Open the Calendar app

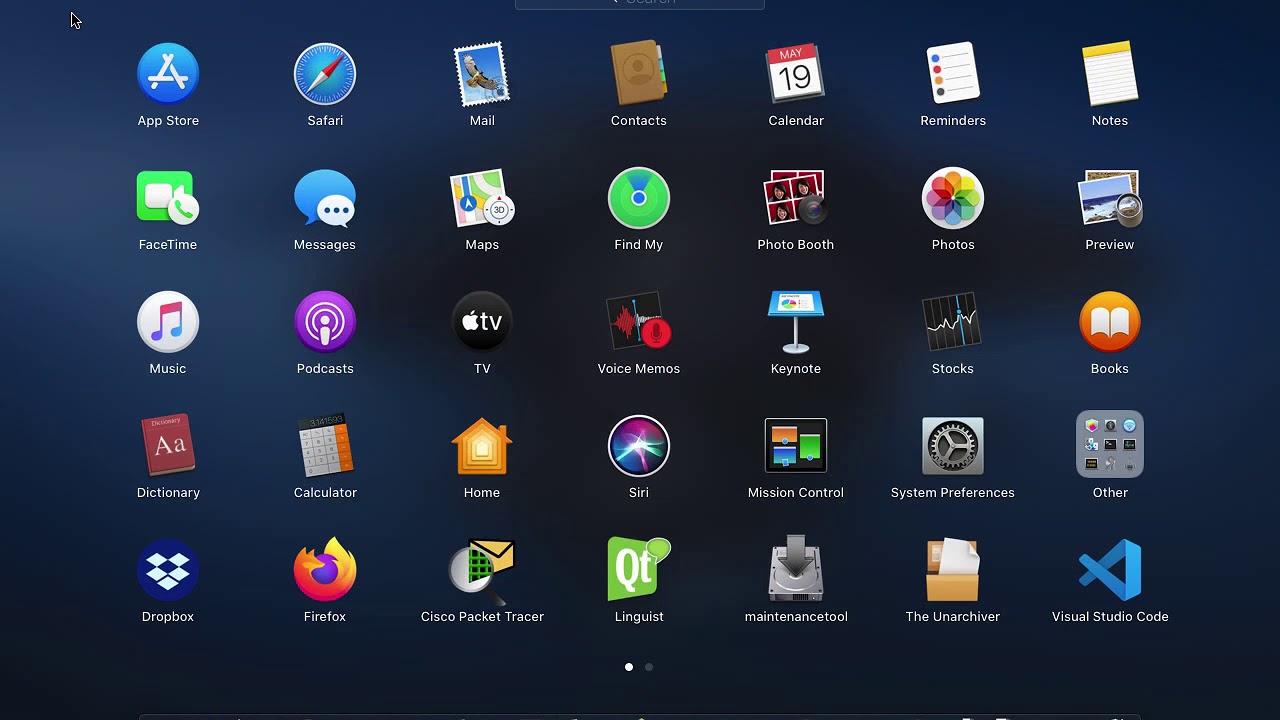pyautogui.click(x=796, y=74)
